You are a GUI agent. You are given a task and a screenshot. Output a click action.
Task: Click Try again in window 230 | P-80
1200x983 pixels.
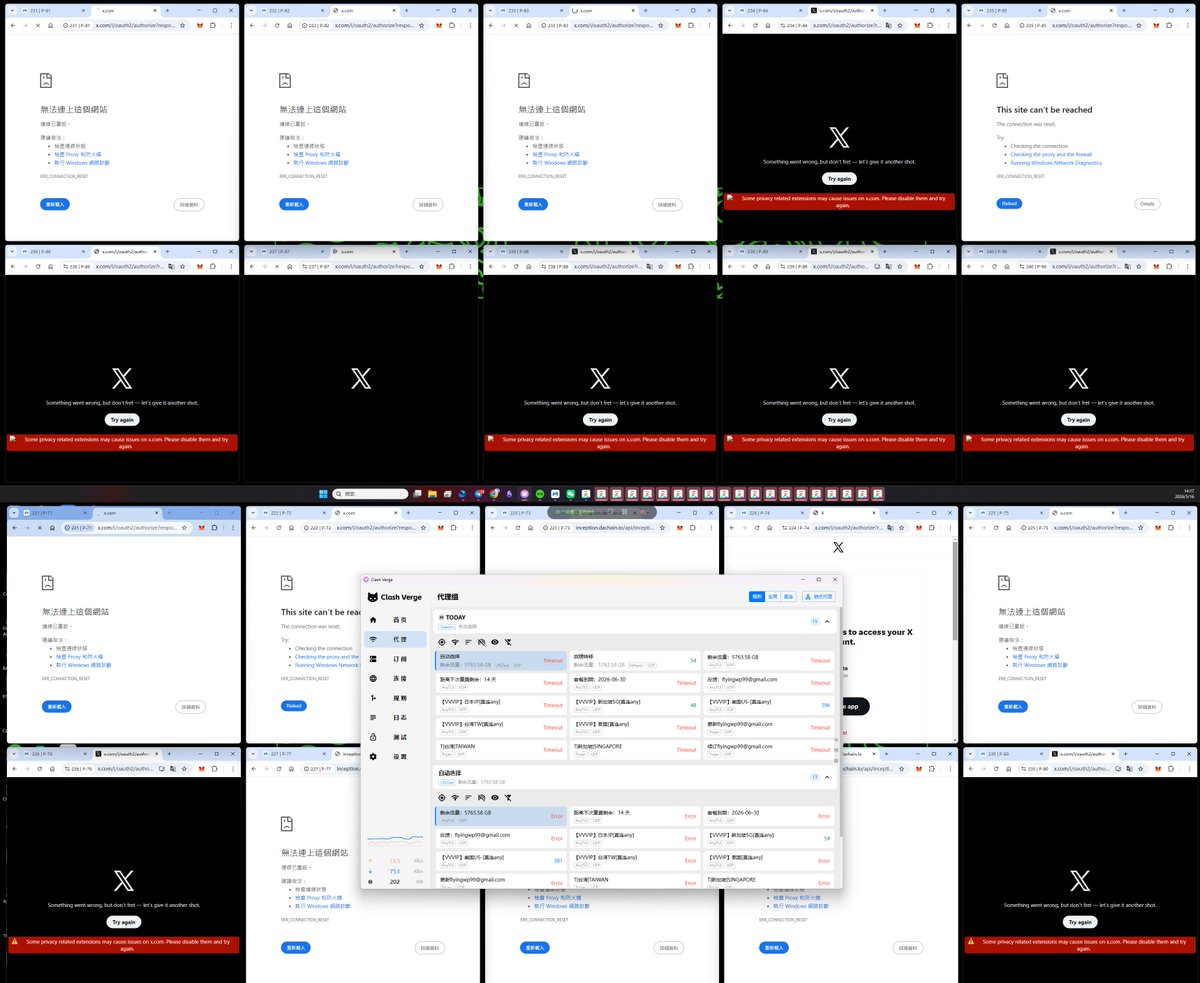(x=1078, y=922)
